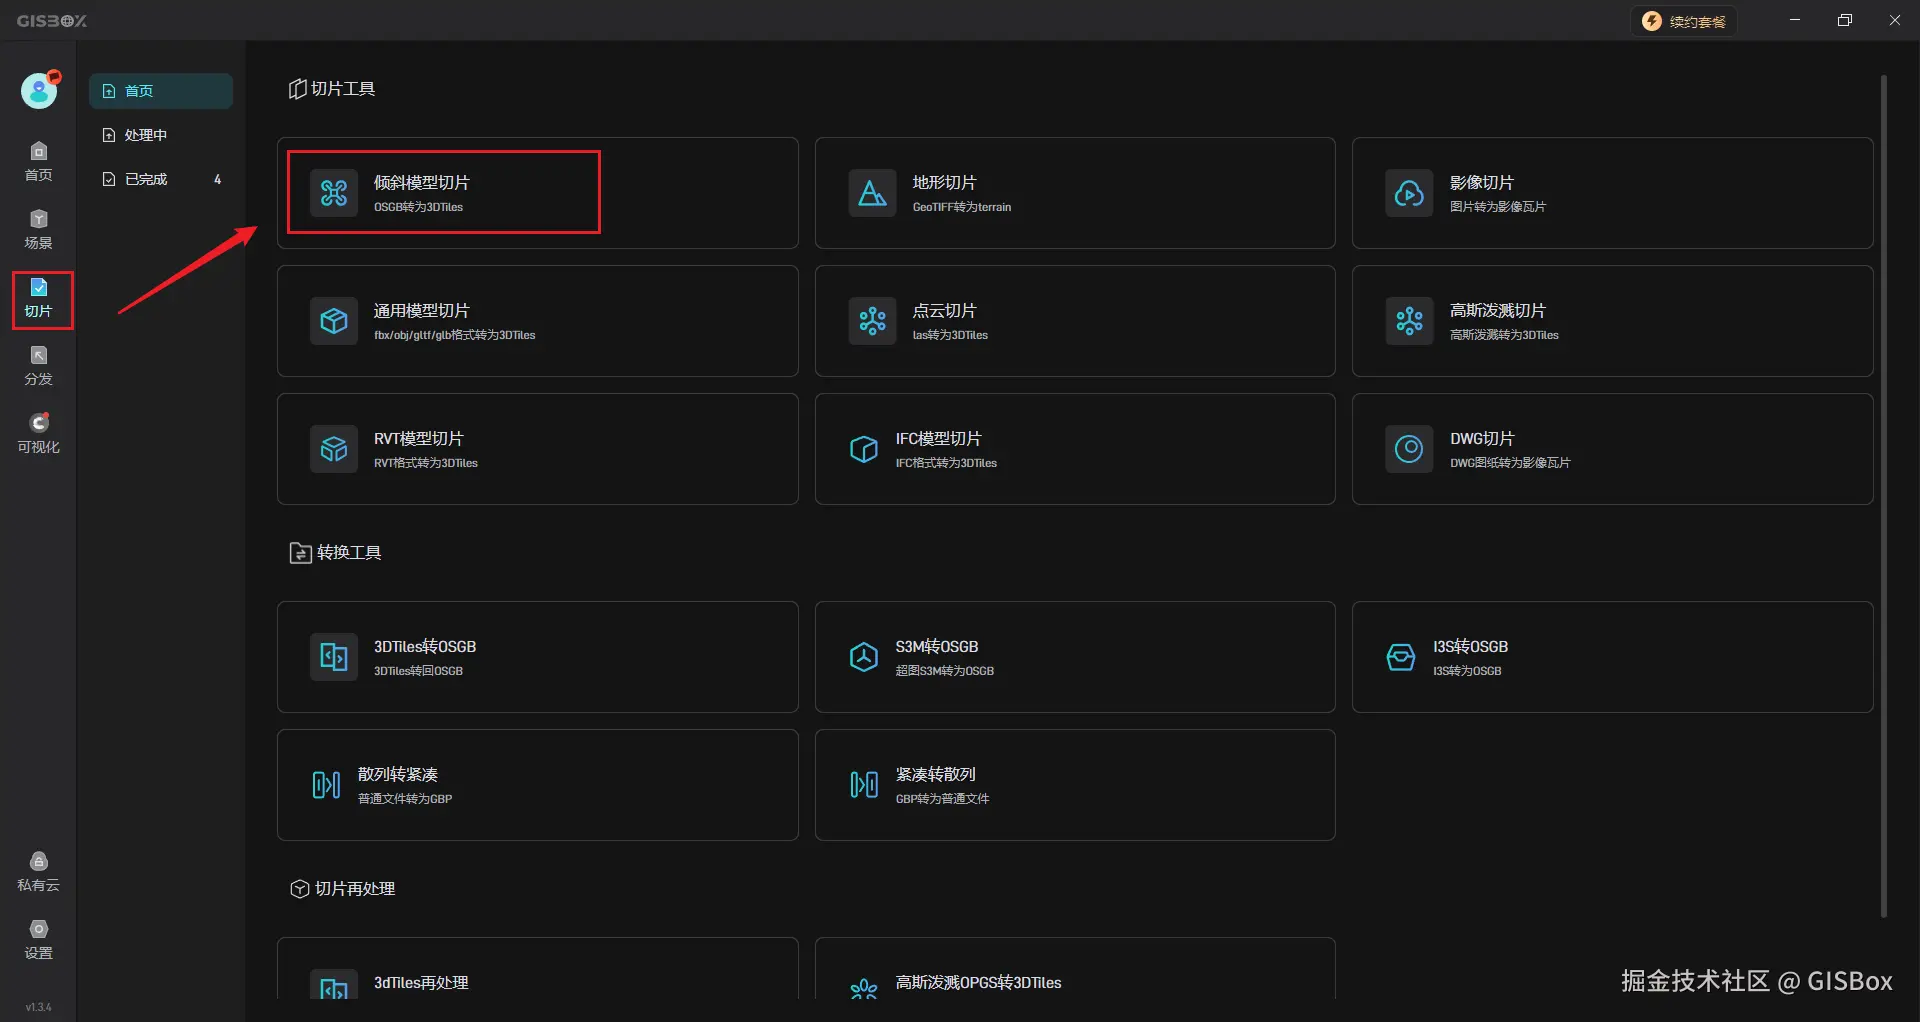Click the las转为3DTiles subtitle text
Viewport: 1920px width, 1022px height.
click(950, 335)
